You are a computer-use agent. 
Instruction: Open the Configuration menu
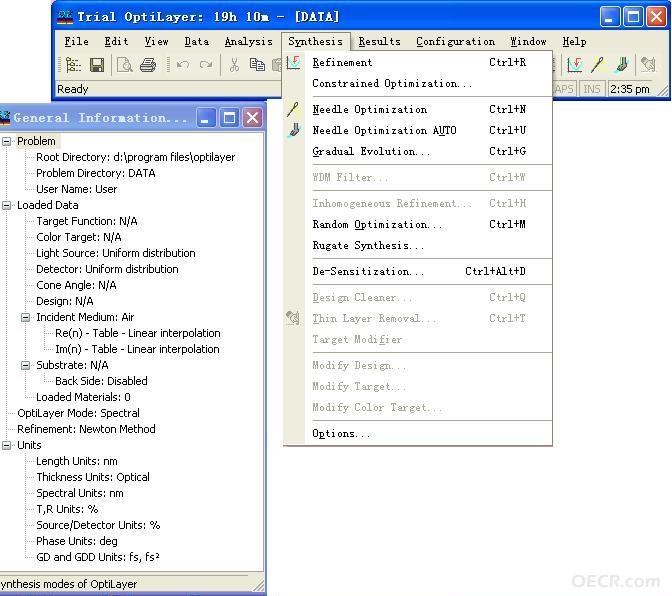click(455, 42)
